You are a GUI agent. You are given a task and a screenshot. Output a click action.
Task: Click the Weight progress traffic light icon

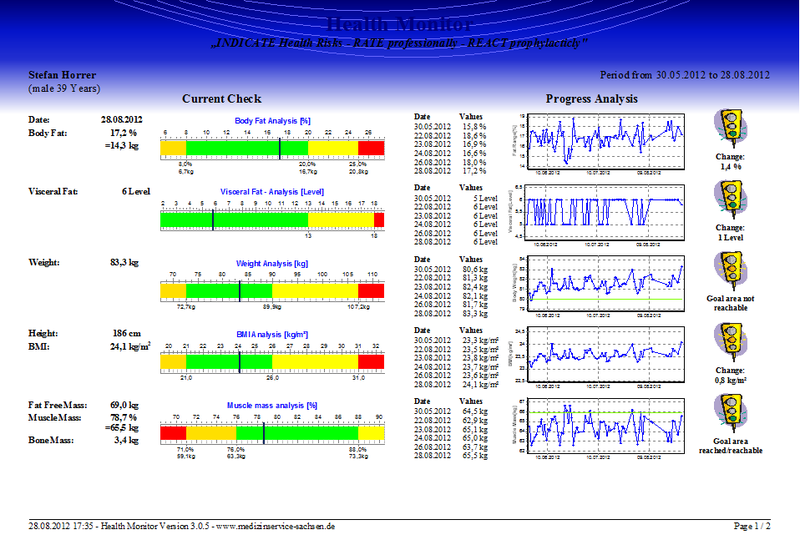(x=731, y=271)
